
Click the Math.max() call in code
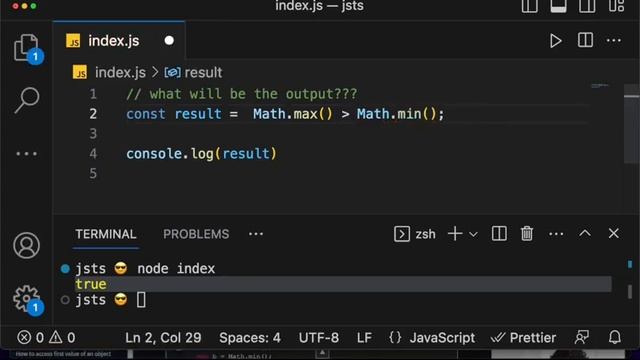click(293, 114)
